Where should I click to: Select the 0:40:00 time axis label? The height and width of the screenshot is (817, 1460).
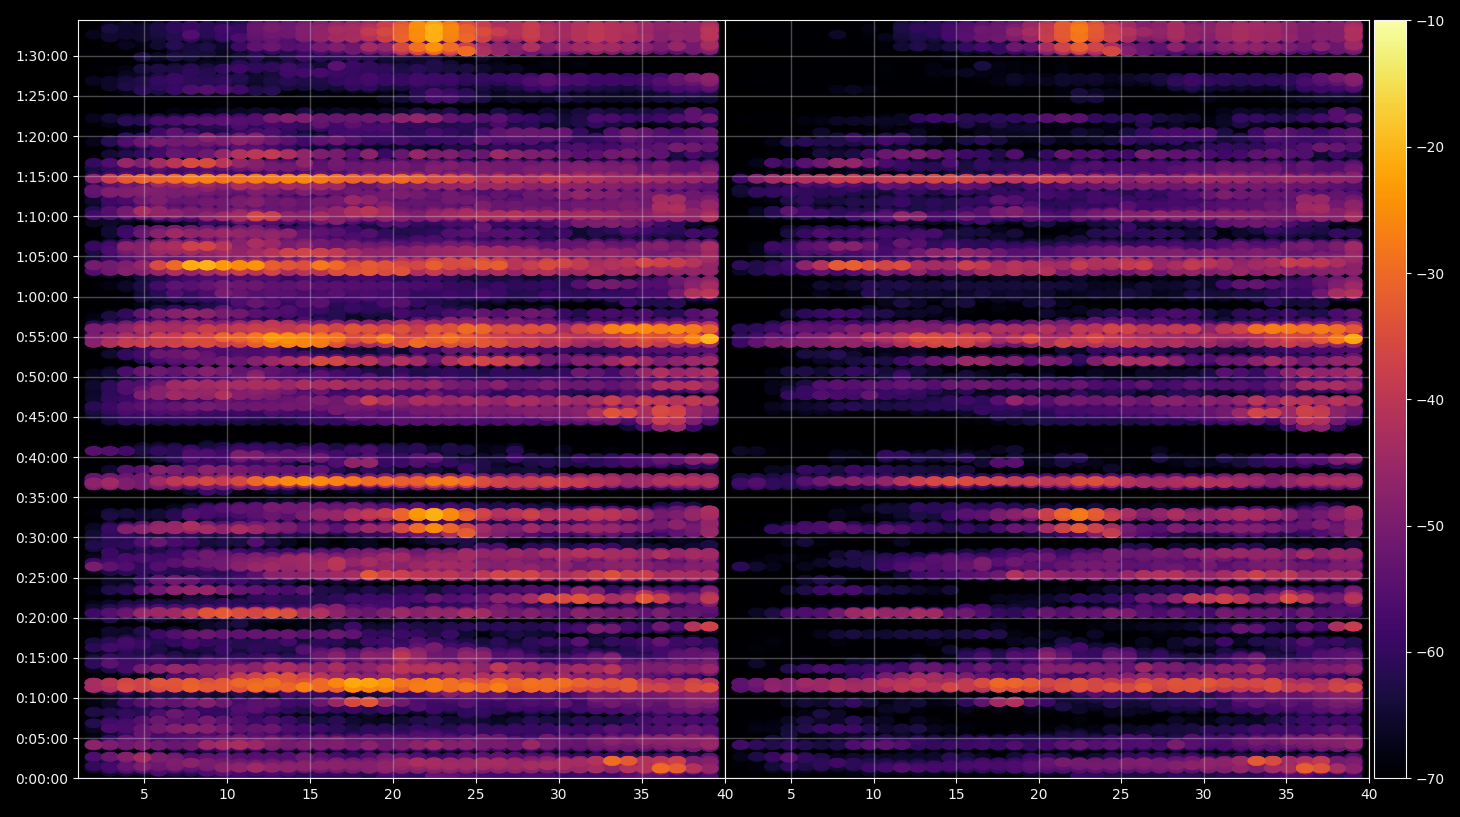[x=42, y=458]
